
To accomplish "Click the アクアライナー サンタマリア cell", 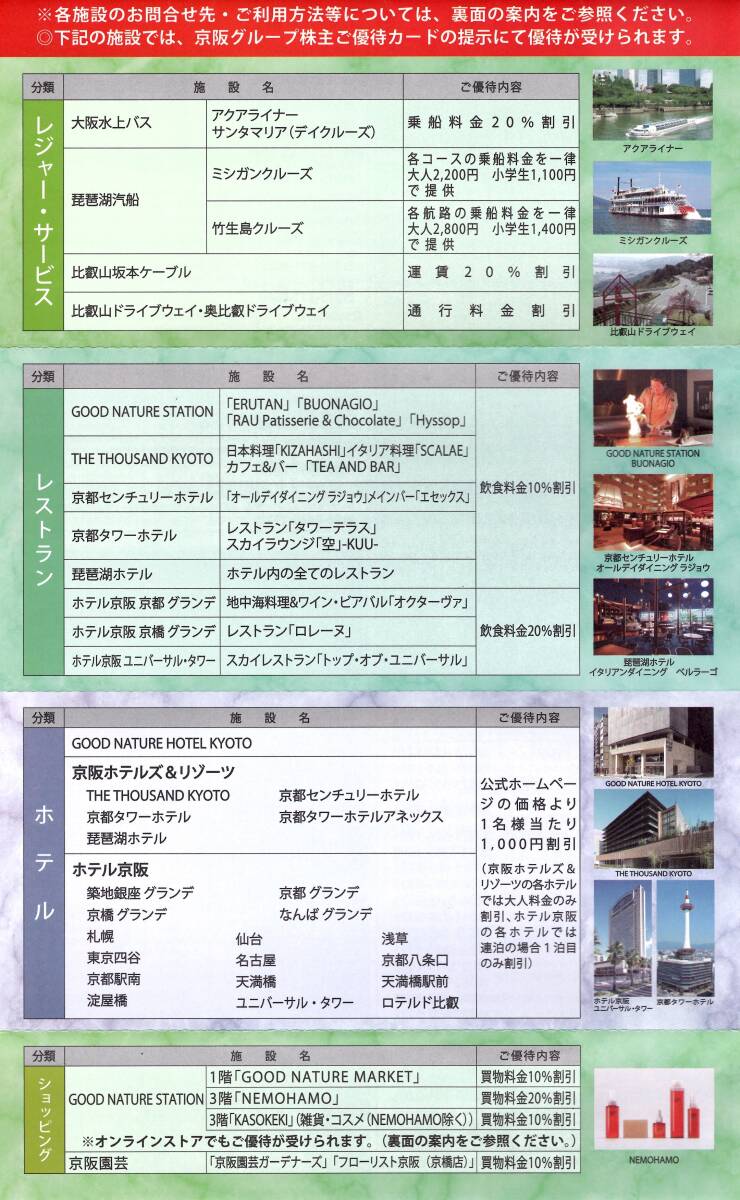I will pyautogui.click(x=304, y=123).
